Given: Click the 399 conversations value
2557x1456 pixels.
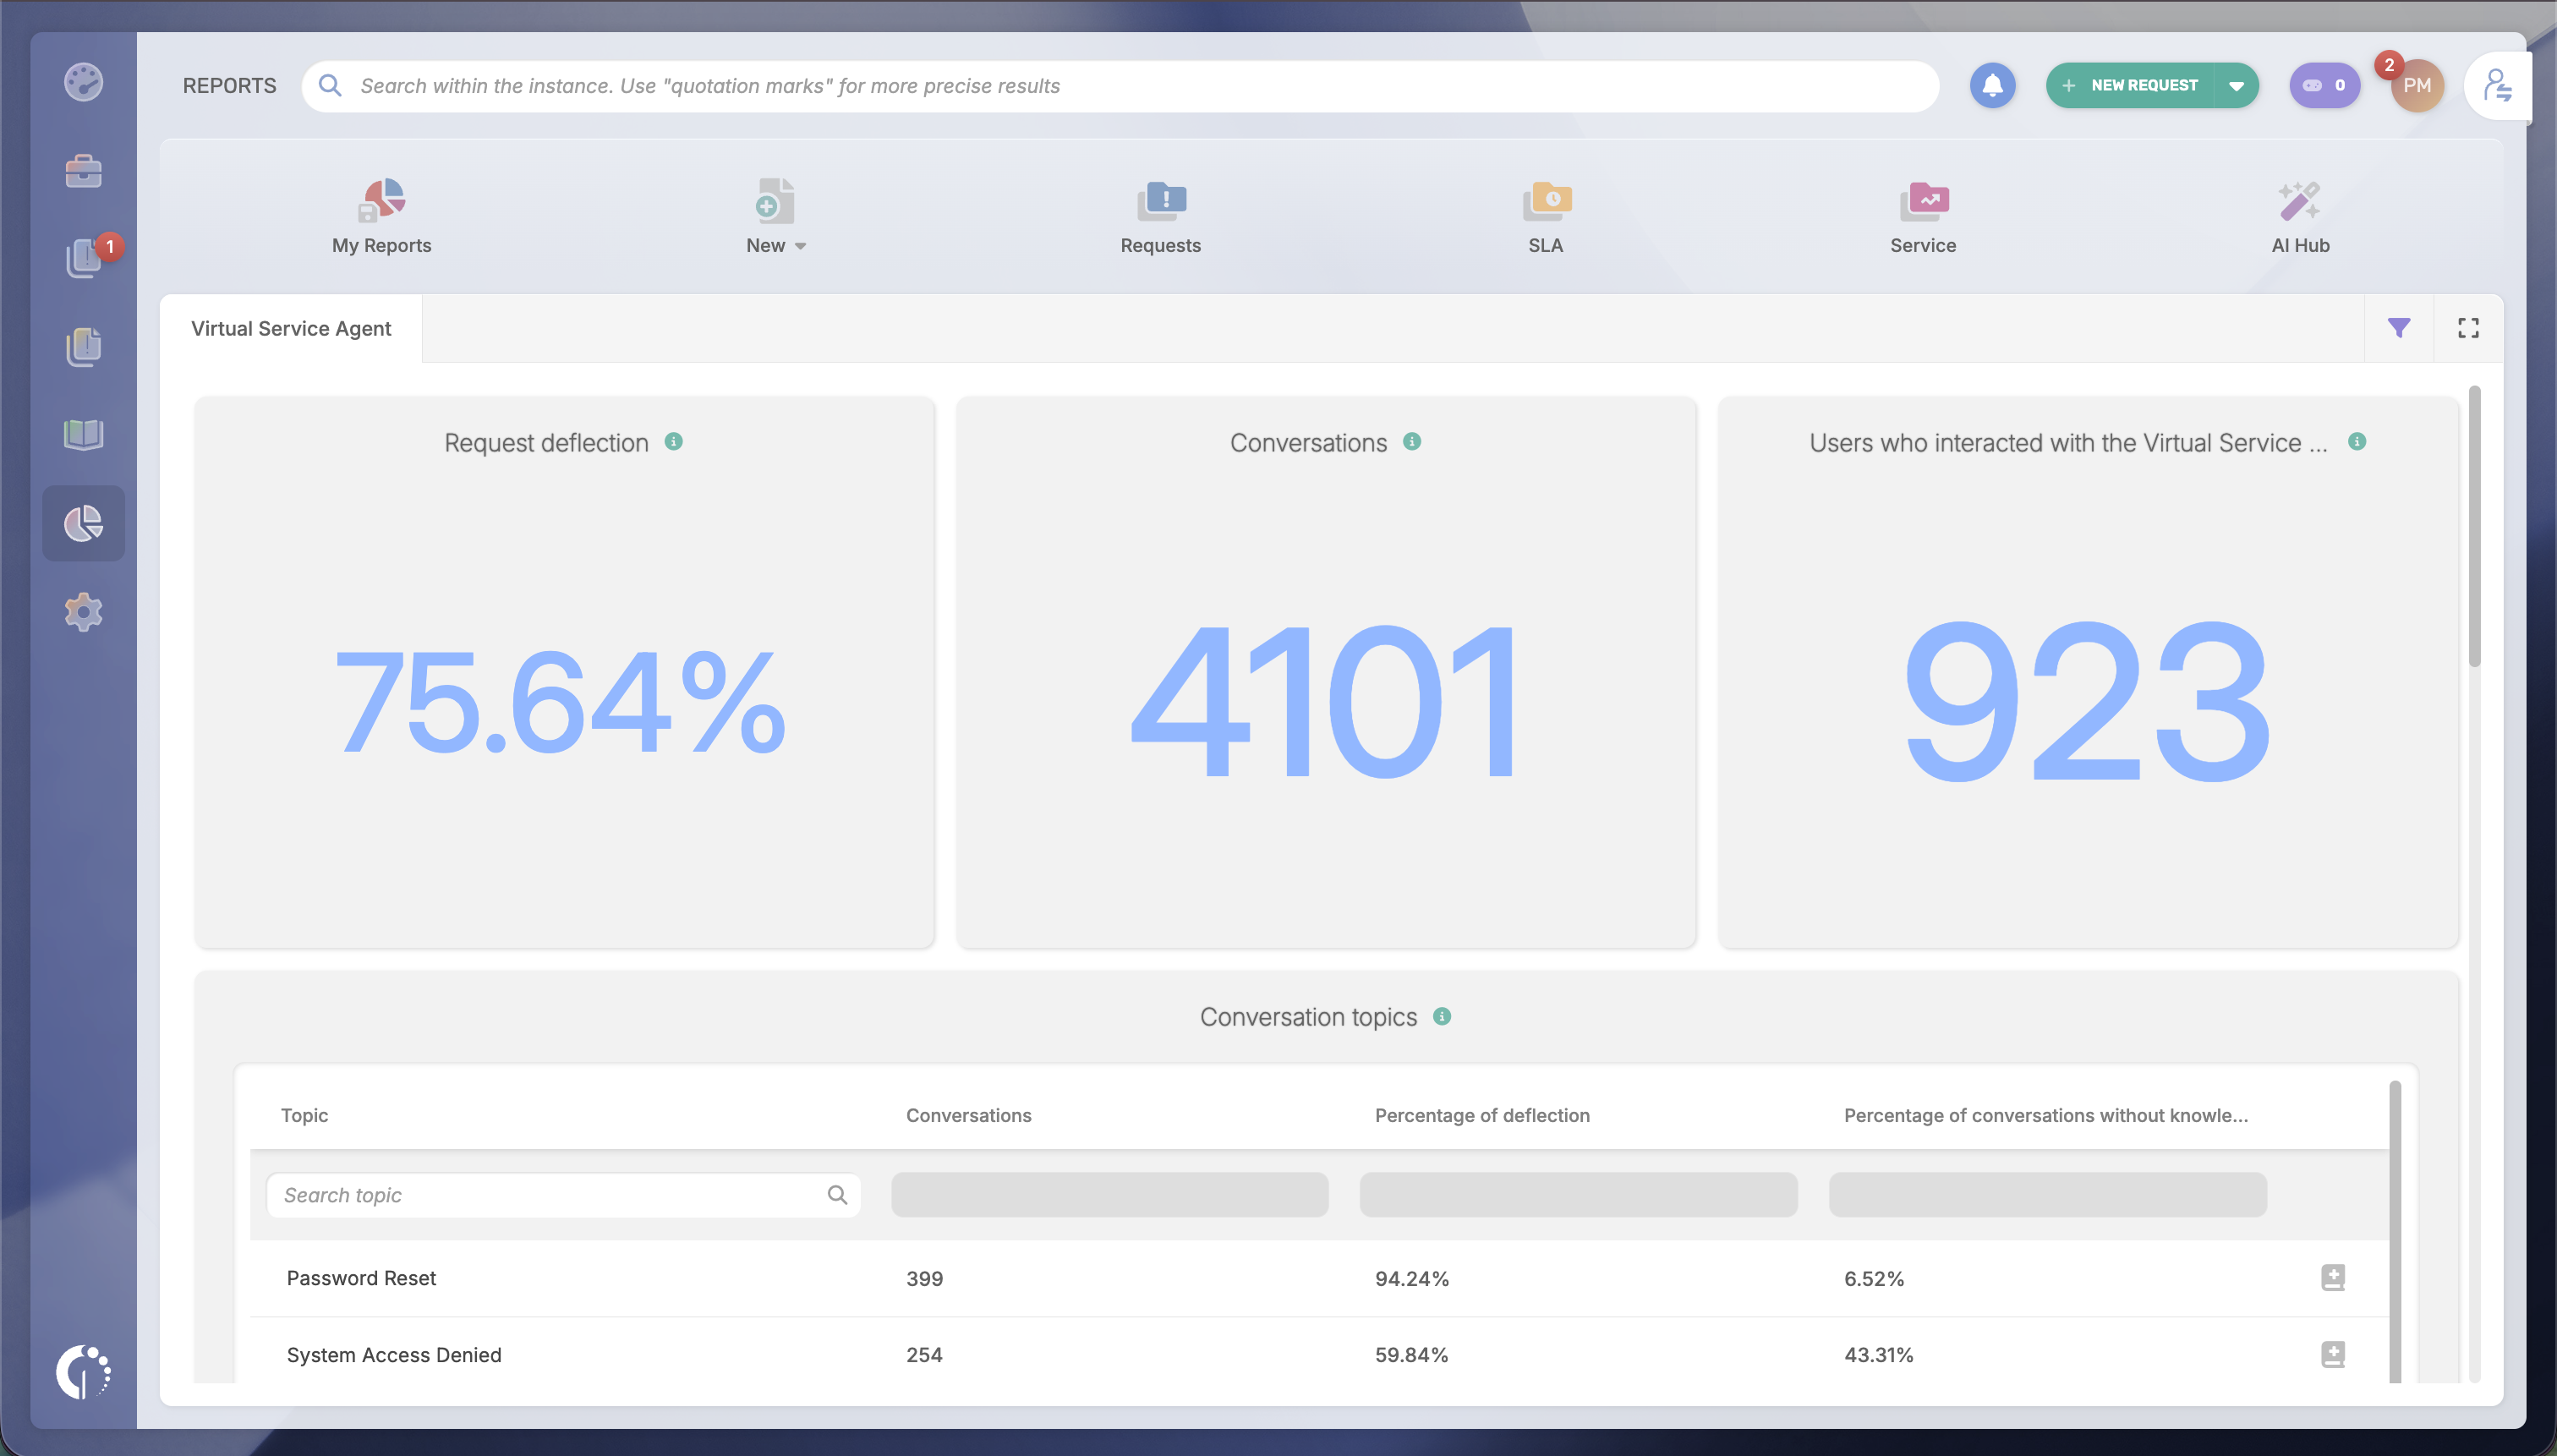Looking at the screenshot, I should click(924, 1278).
